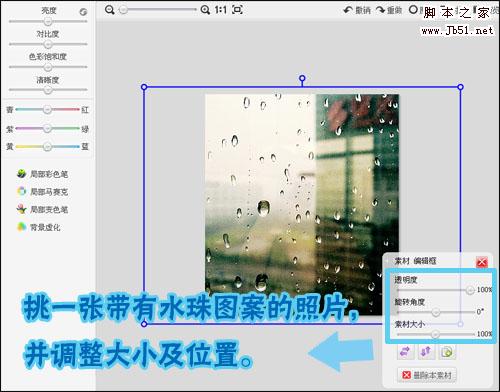500x392 pixels.
Task: Click the 亮度 brightness slider handle
Action: pos(48,21)
